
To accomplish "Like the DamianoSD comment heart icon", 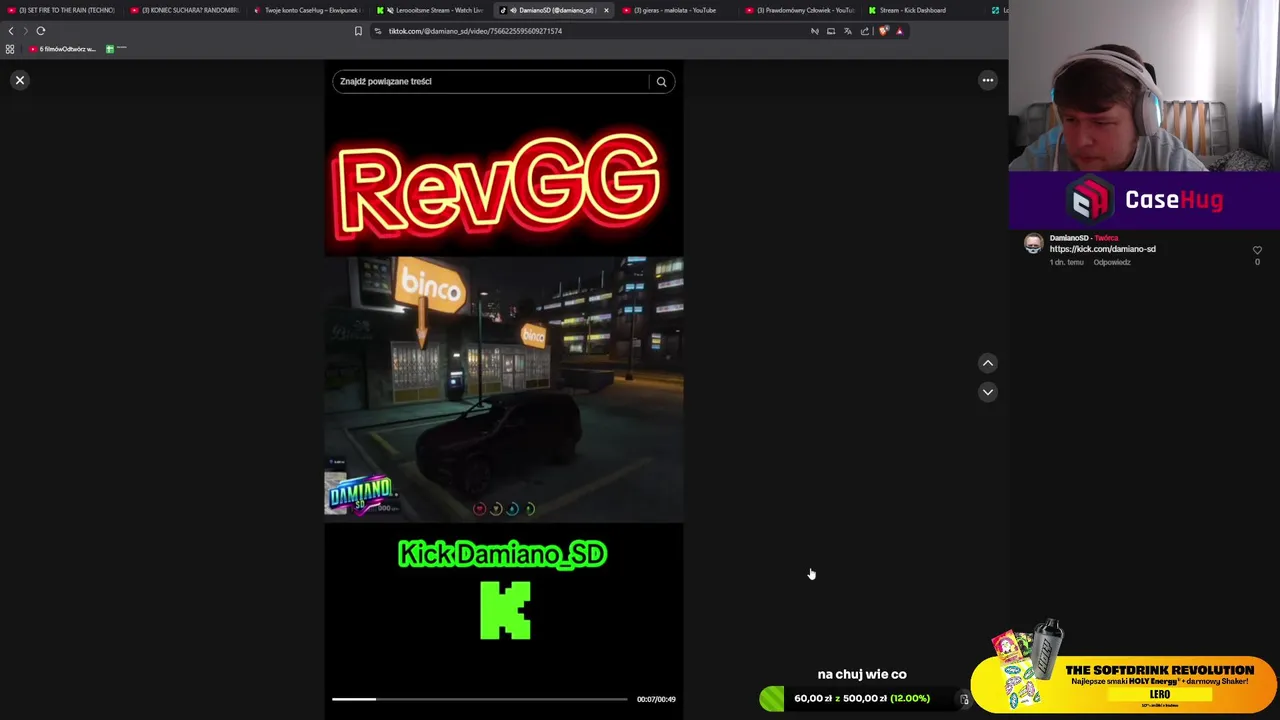I will click(x=1257, y=250).
